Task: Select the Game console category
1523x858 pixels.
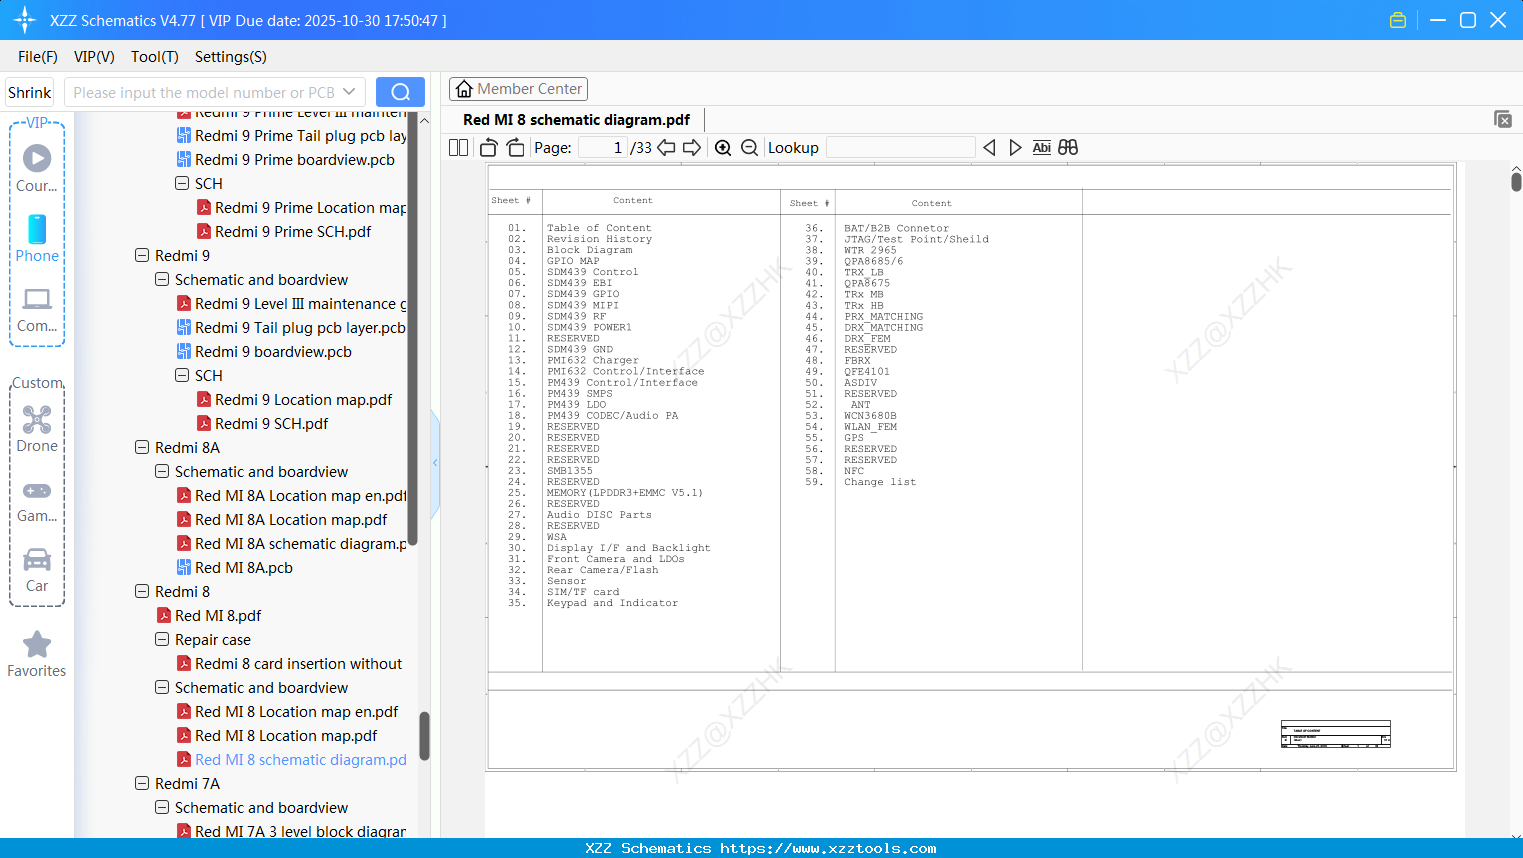Action: pyautogui.click(x=37, y=500)
